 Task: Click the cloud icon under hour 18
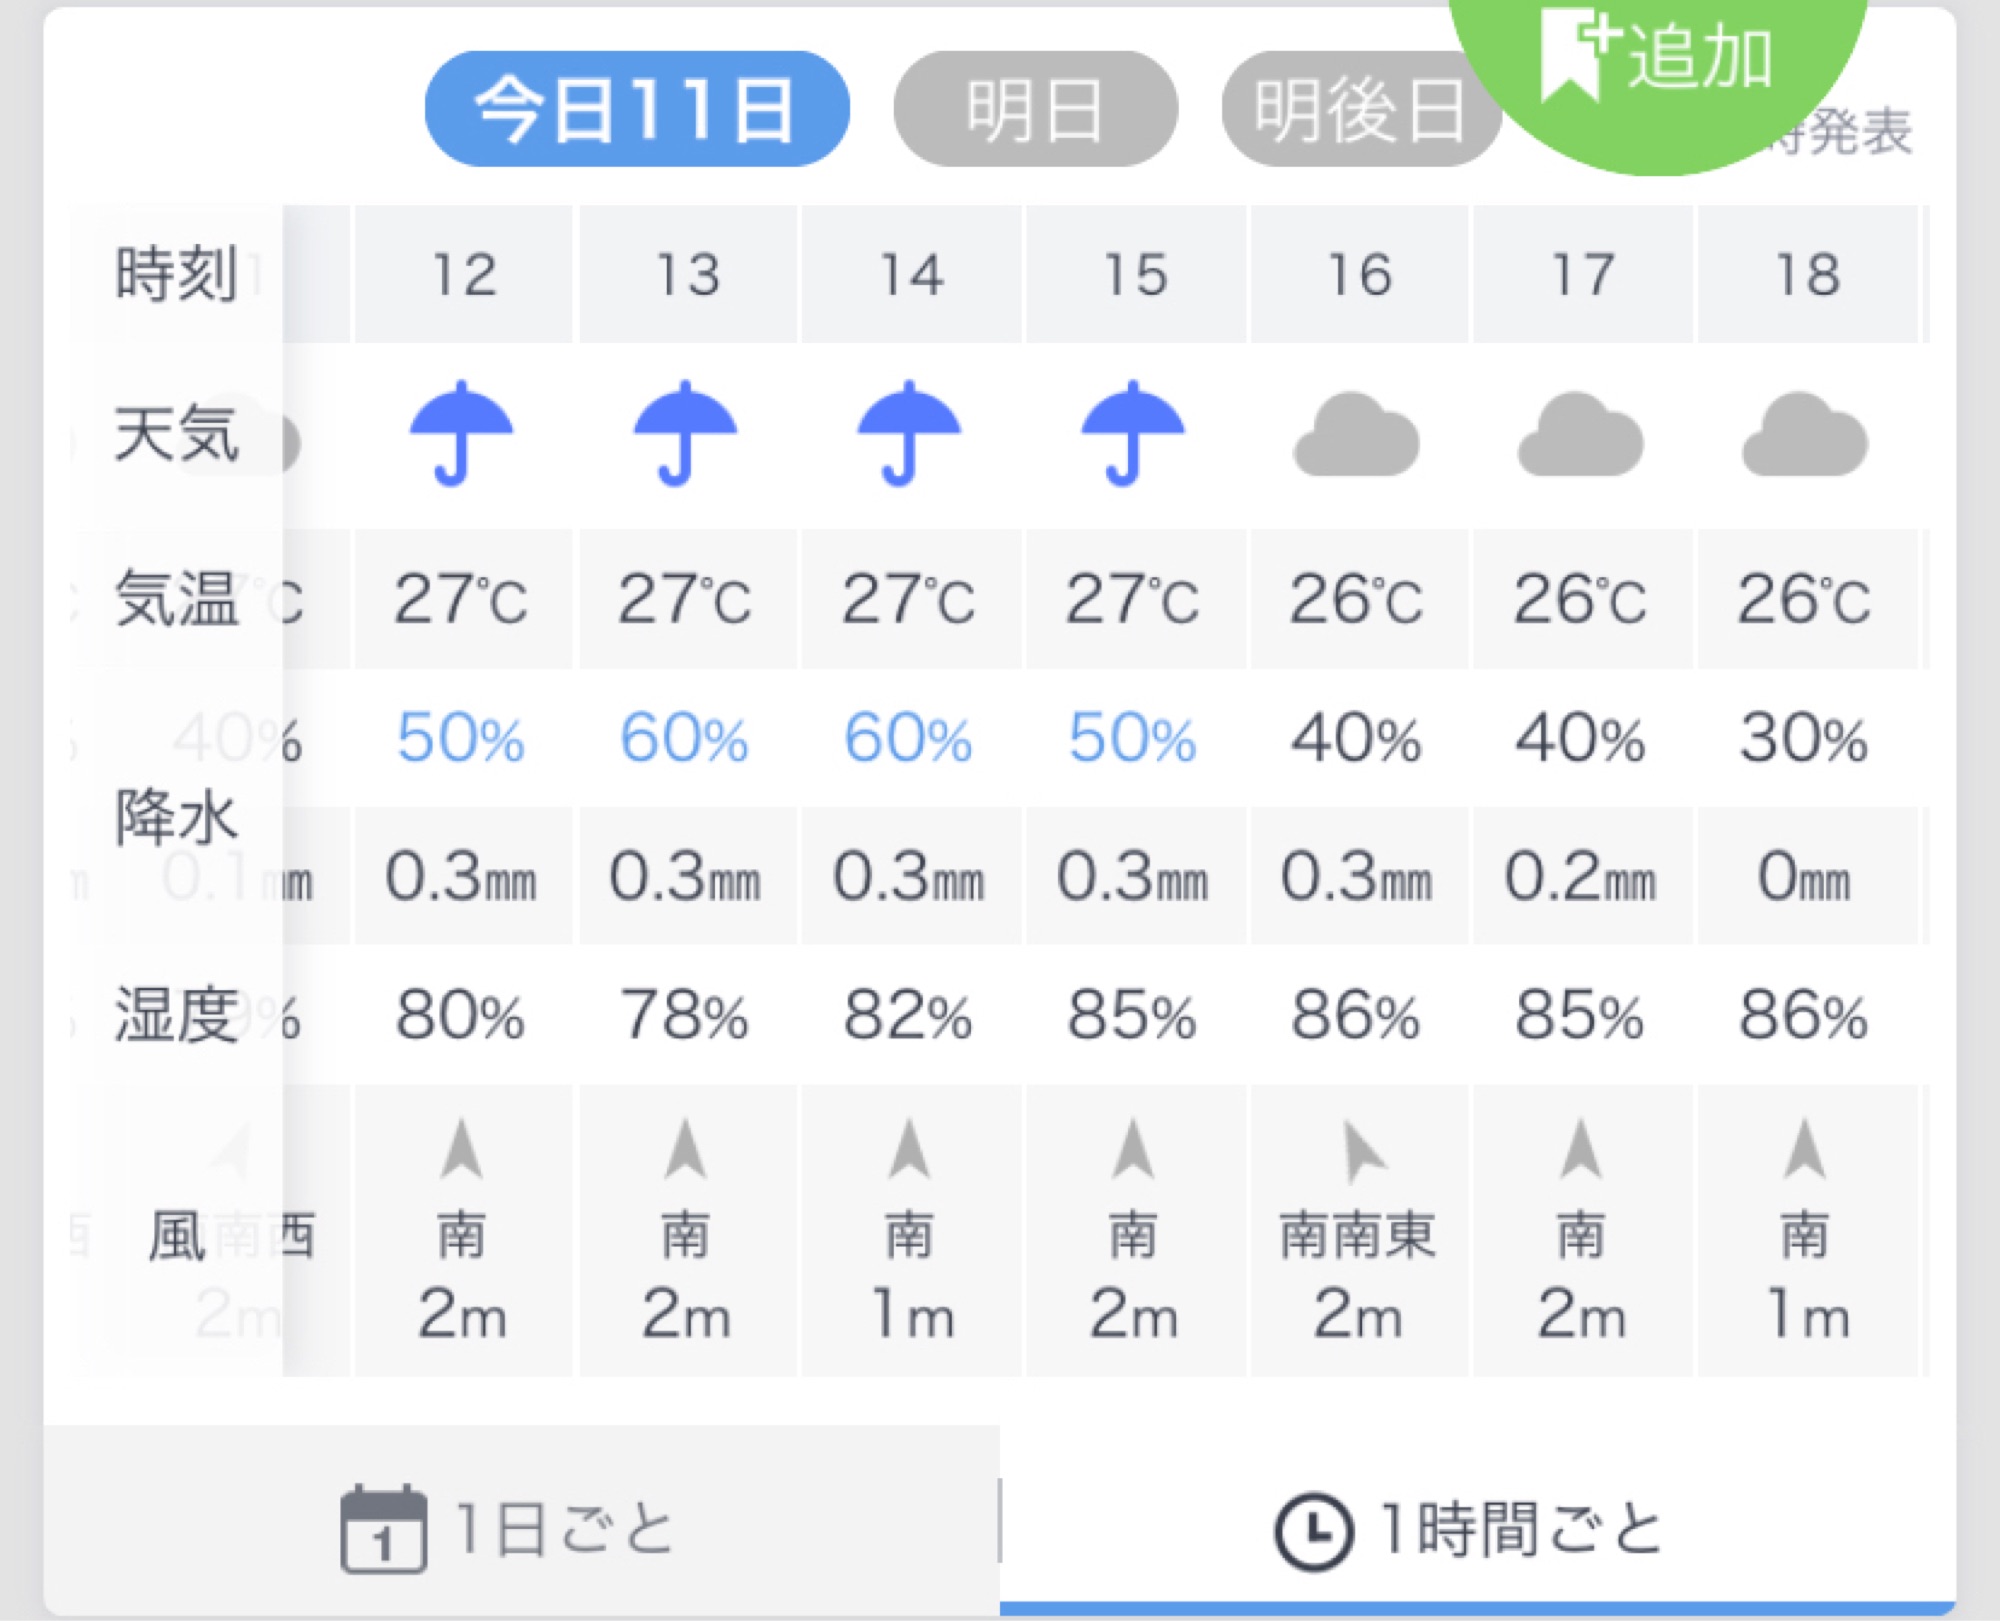tap(1804, 435)
